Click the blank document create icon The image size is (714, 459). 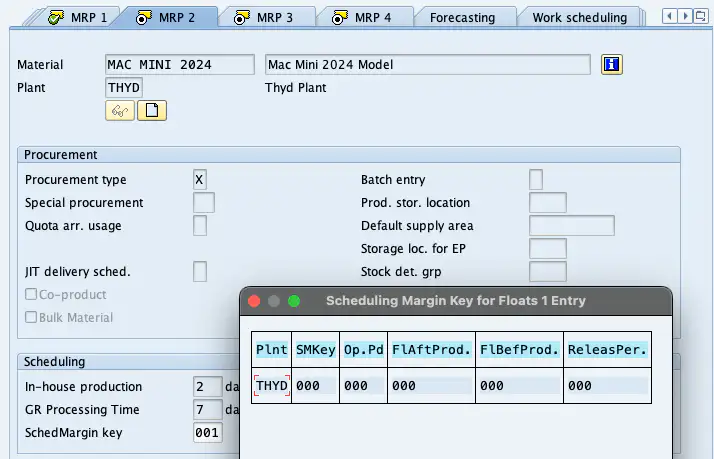coord(152,111)
